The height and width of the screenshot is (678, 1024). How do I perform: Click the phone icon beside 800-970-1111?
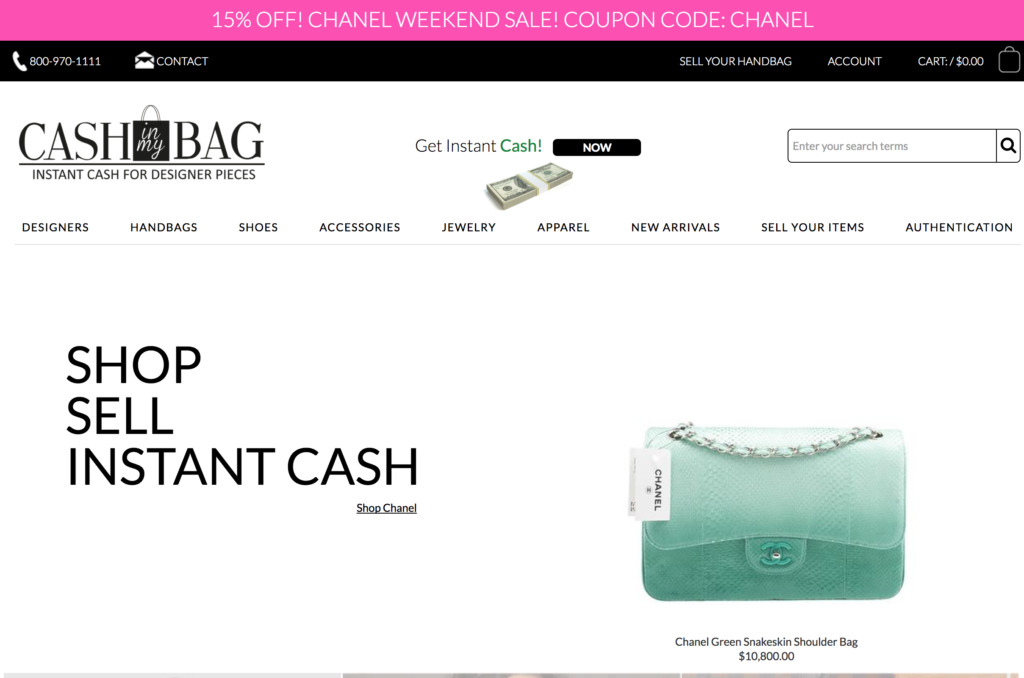click(20, 61)
